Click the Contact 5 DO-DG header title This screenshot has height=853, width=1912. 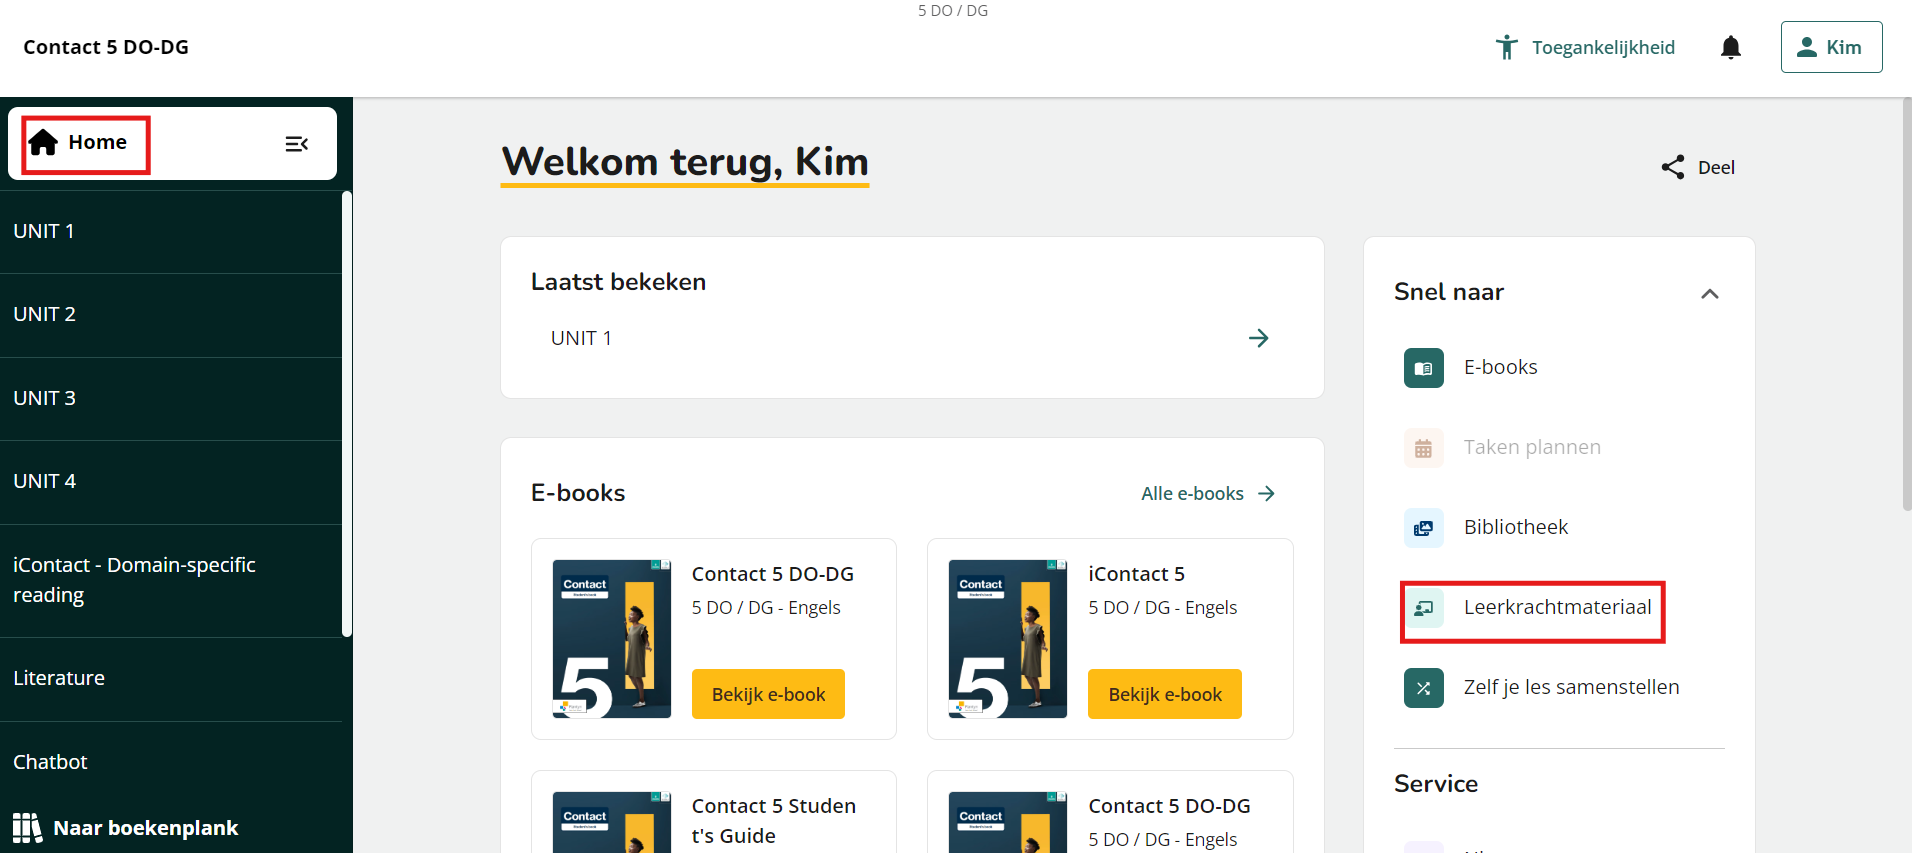[106, 47]
